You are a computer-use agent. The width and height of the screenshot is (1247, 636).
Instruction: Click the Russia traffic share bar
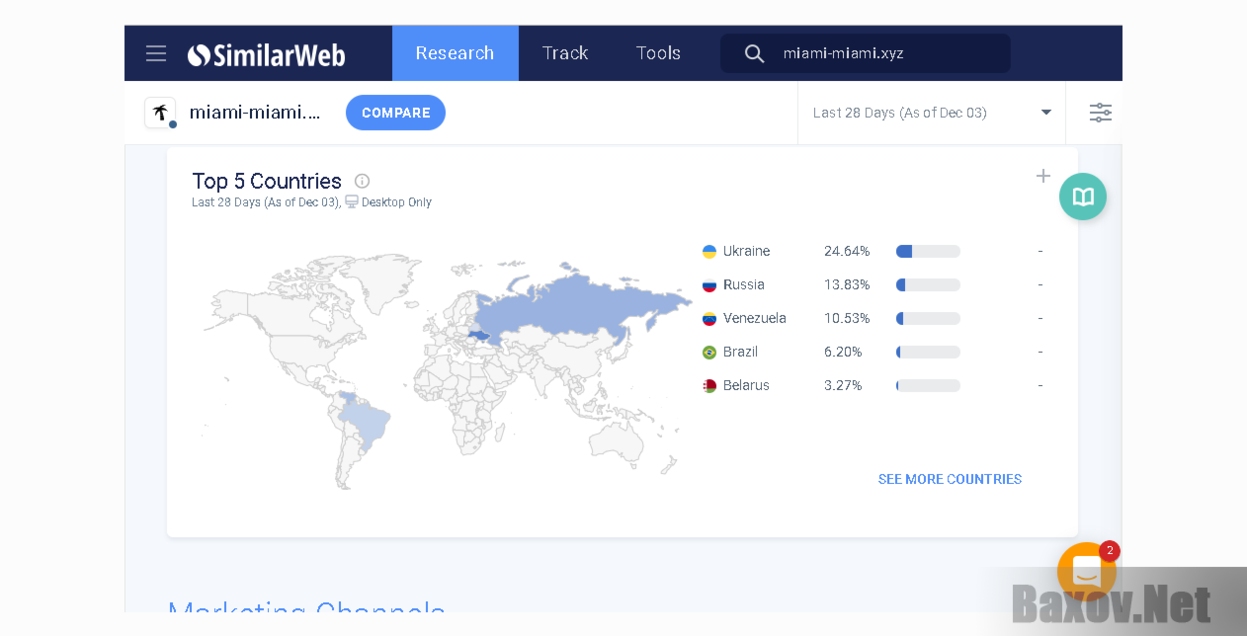(x=928, y=285)
